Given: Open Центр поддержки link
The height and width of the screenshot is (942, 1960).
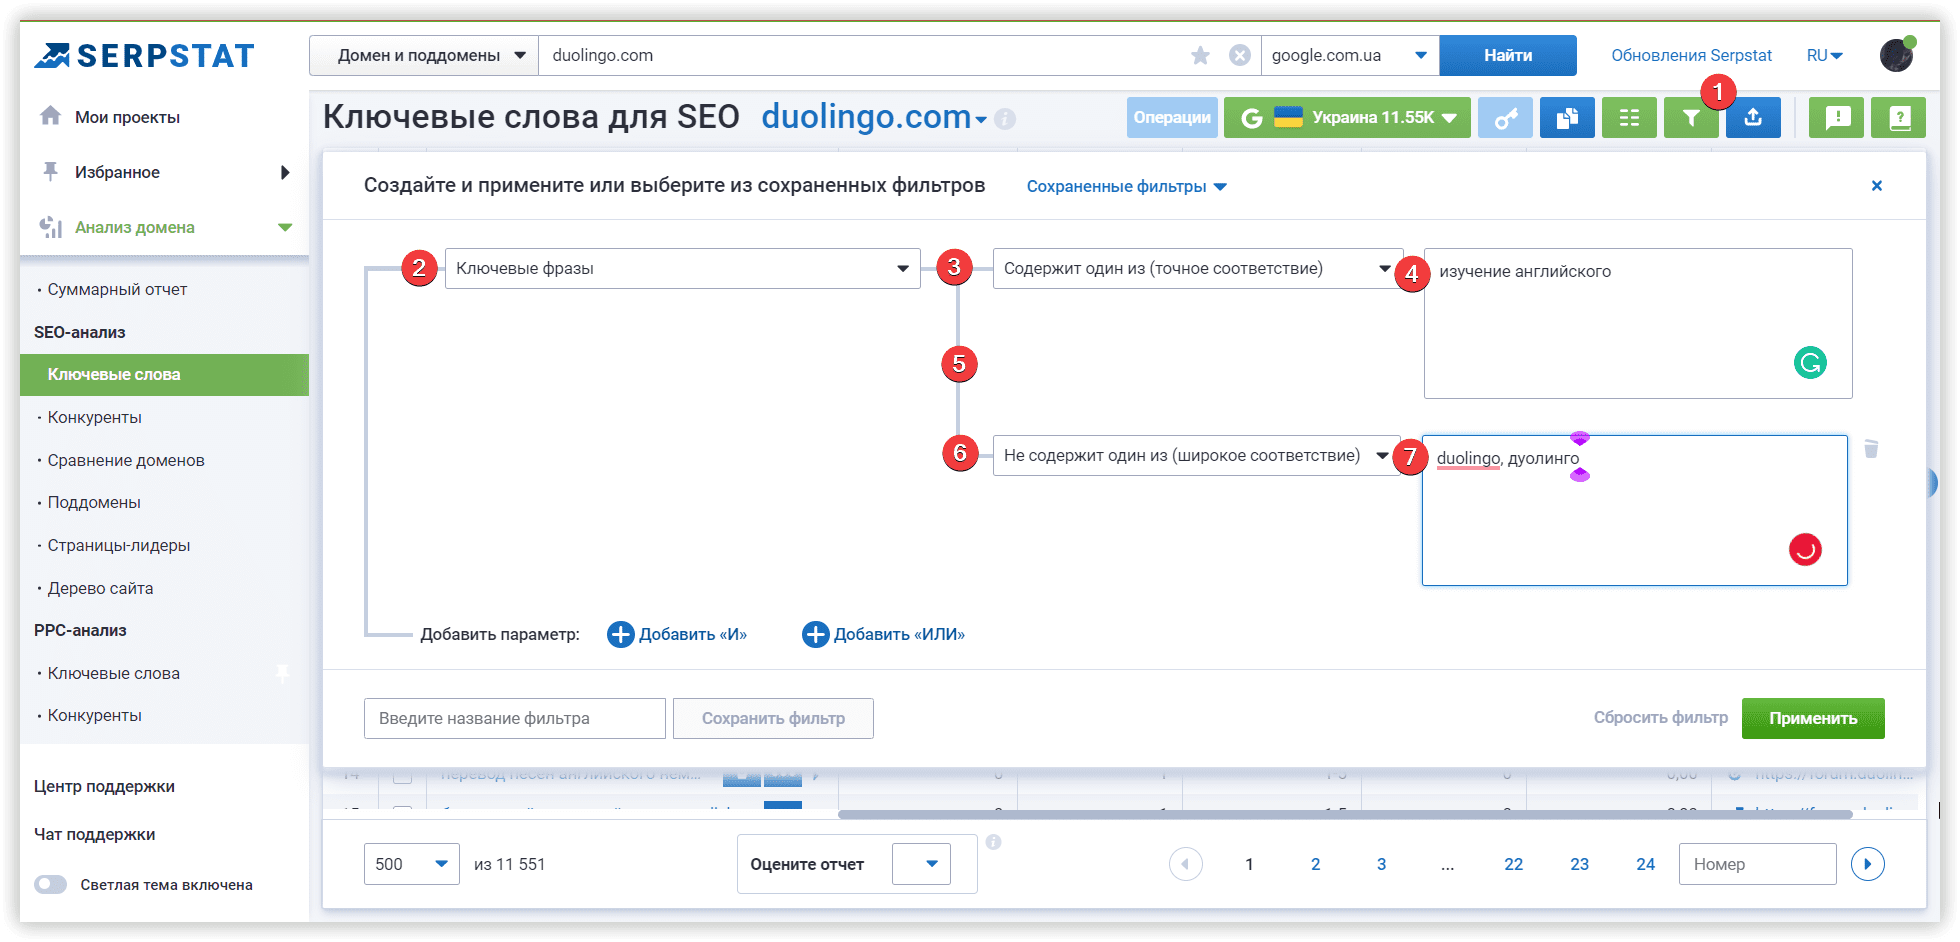Looking at the screenshot, I should [104, 786].
